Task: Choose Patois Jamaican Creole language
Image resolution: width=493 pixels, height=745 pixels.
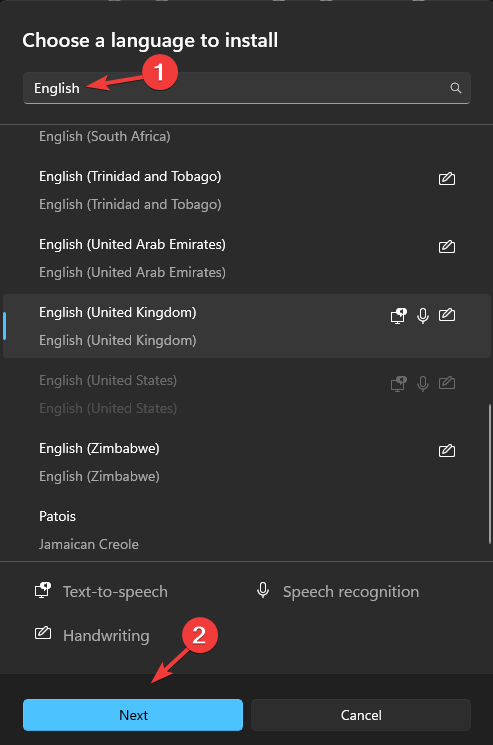Action: (246, 530)
